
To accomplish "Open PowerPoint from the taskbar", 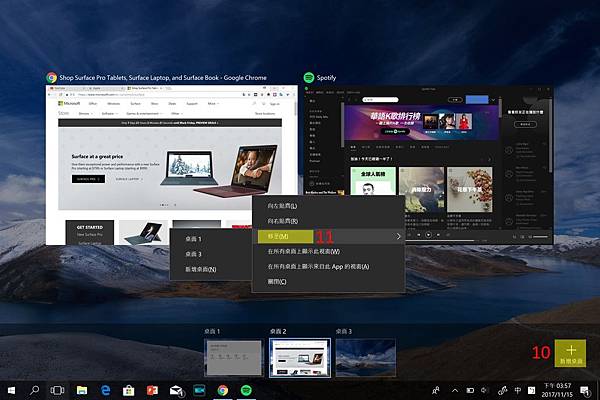I will click(152, 390).
